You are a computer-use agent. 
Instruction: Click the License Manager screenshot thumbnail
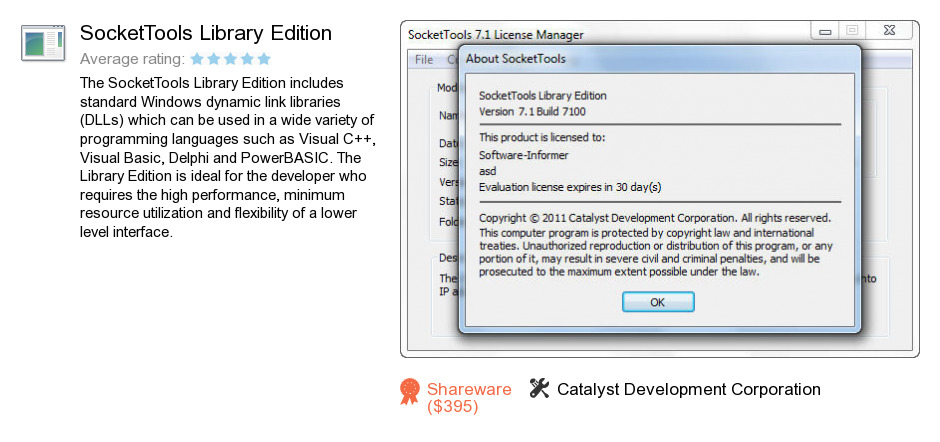click(659, 189)
